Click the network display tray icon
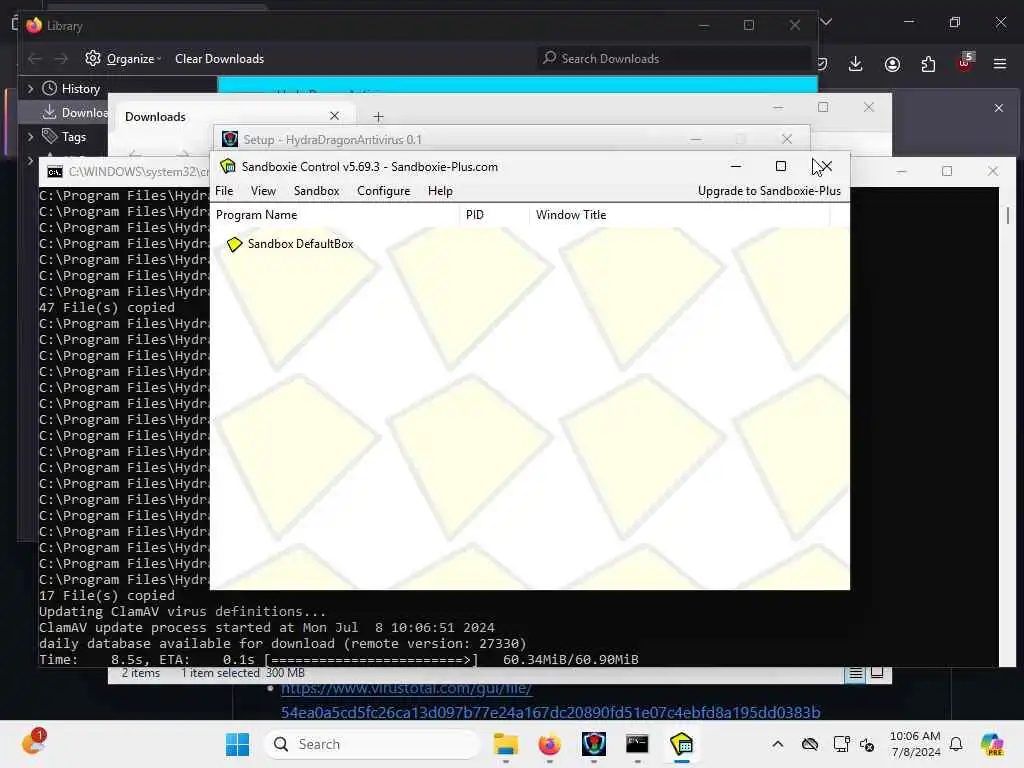The height and width of the screenshot is (768, 1024). click(841, 744)
